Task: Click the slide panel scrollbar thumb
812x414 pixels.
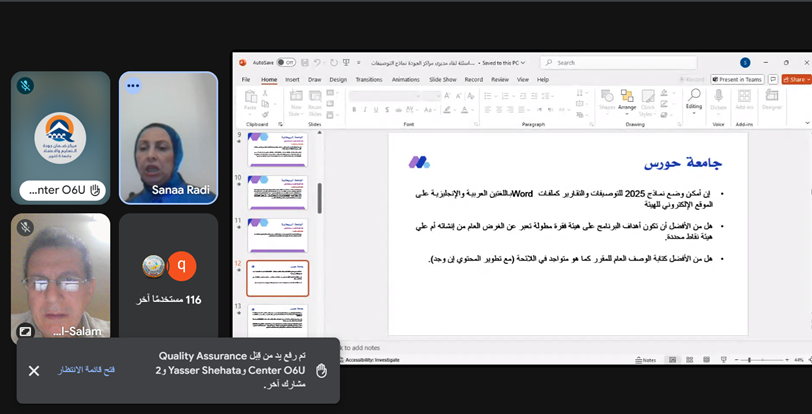Action: 319,198
